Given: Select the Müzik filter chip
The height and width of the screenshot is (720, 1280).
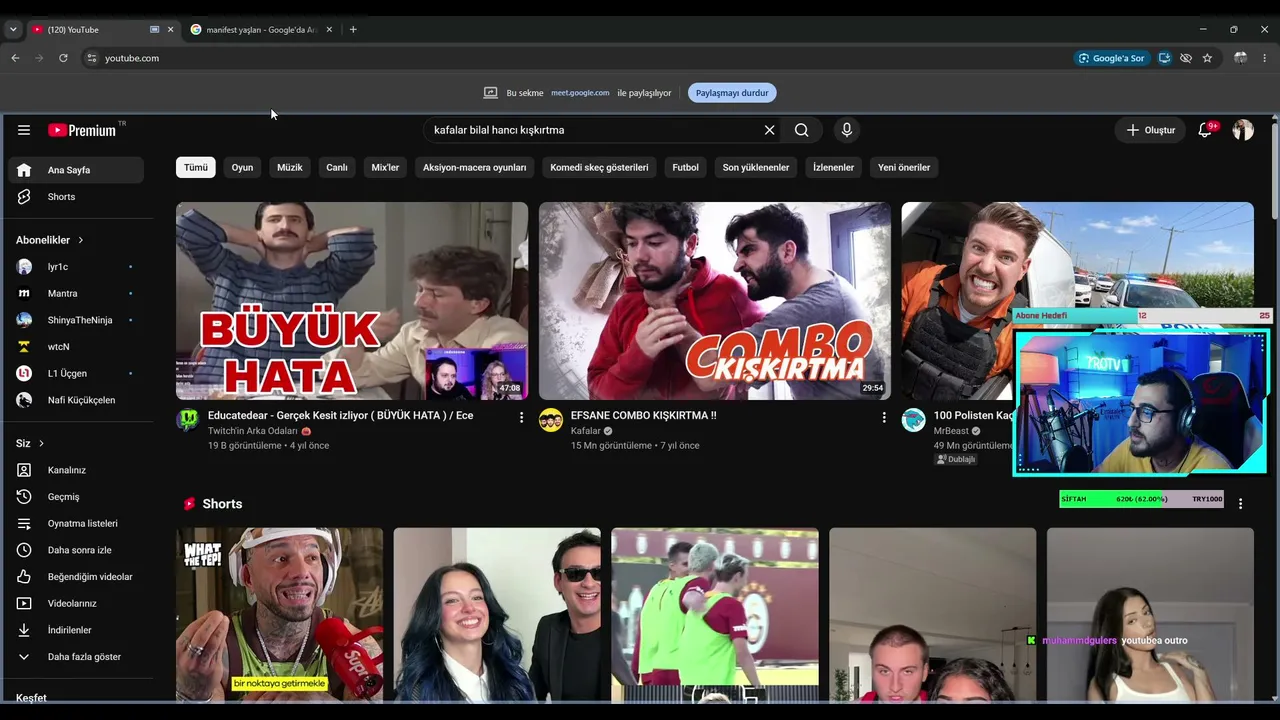Looking at the screenshot, I should 290,167.
